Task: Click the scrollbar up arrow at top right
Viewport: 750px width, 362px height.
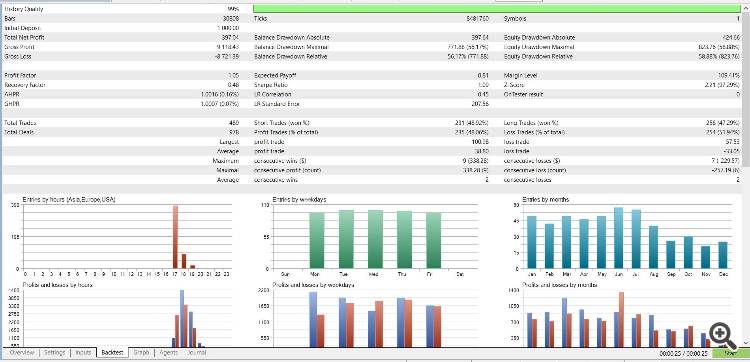Action: (x=746, y=9)
